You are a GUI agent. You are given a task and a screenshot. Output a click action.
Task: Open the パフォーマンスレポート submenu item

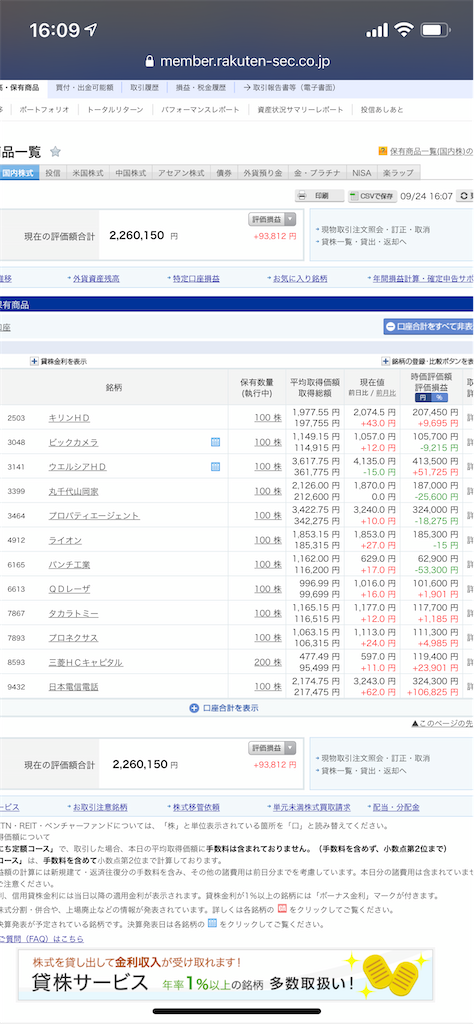pyautogui.click(x=200, y=110)
